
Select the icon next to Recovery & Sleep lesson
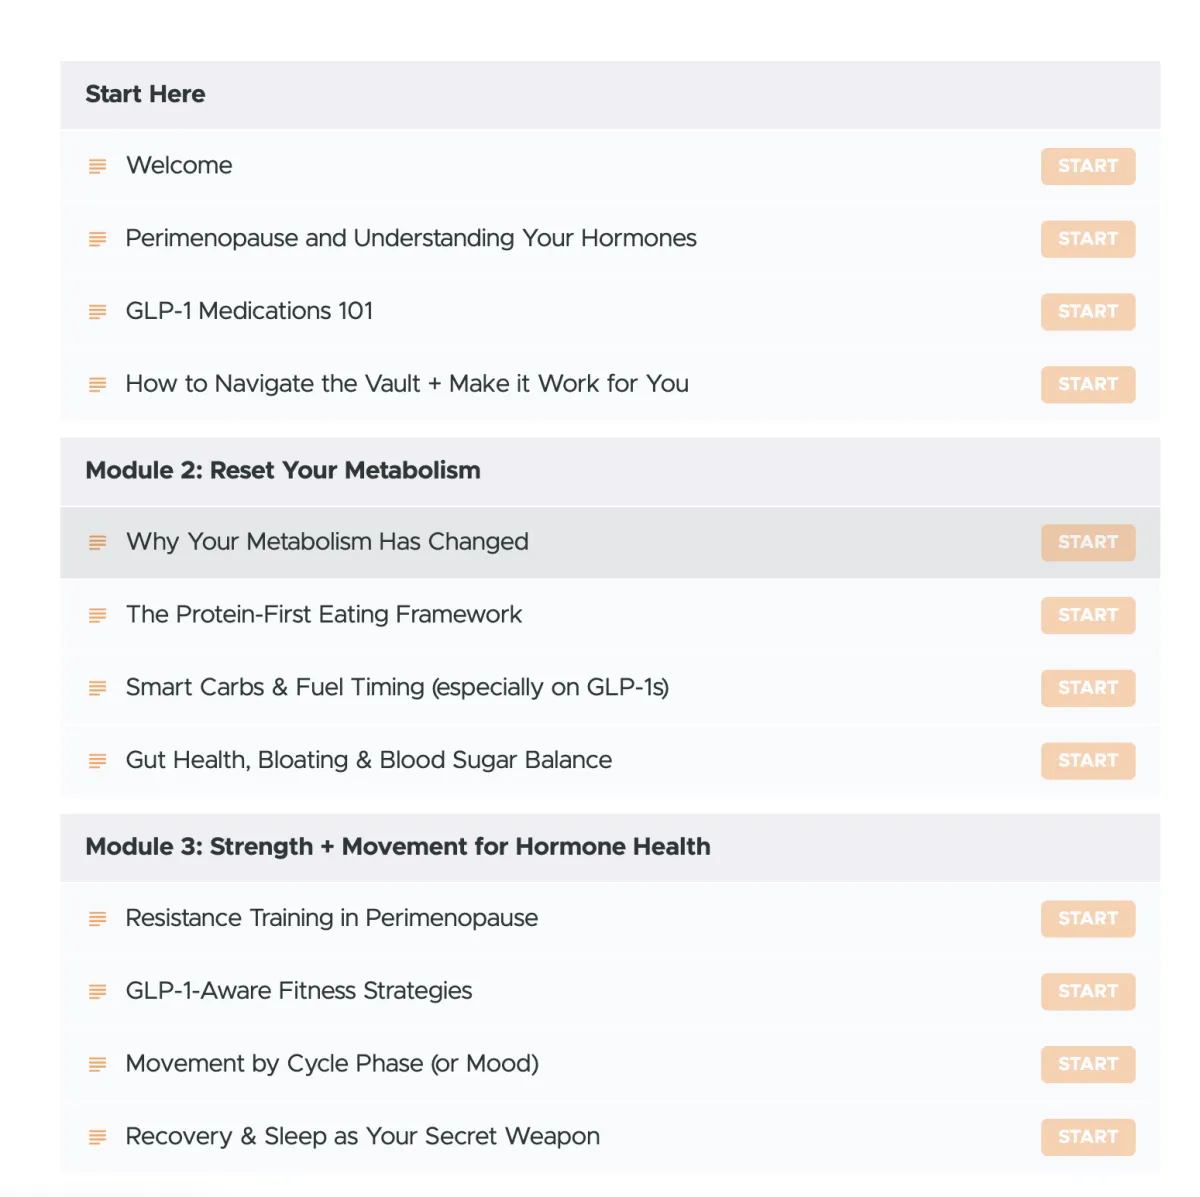pyautogui.click(x=97, y=1137)
